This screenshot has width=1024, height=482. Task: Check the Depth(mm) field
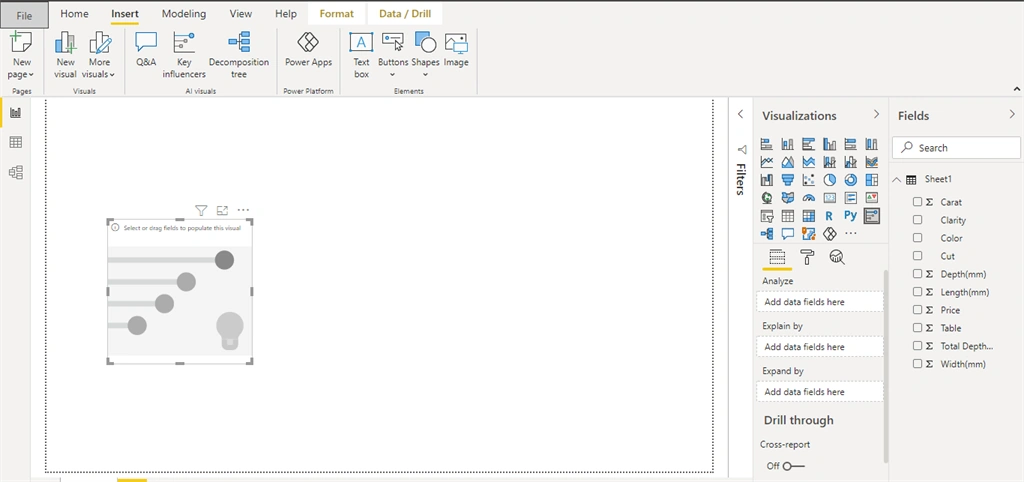tap(918, 274)
